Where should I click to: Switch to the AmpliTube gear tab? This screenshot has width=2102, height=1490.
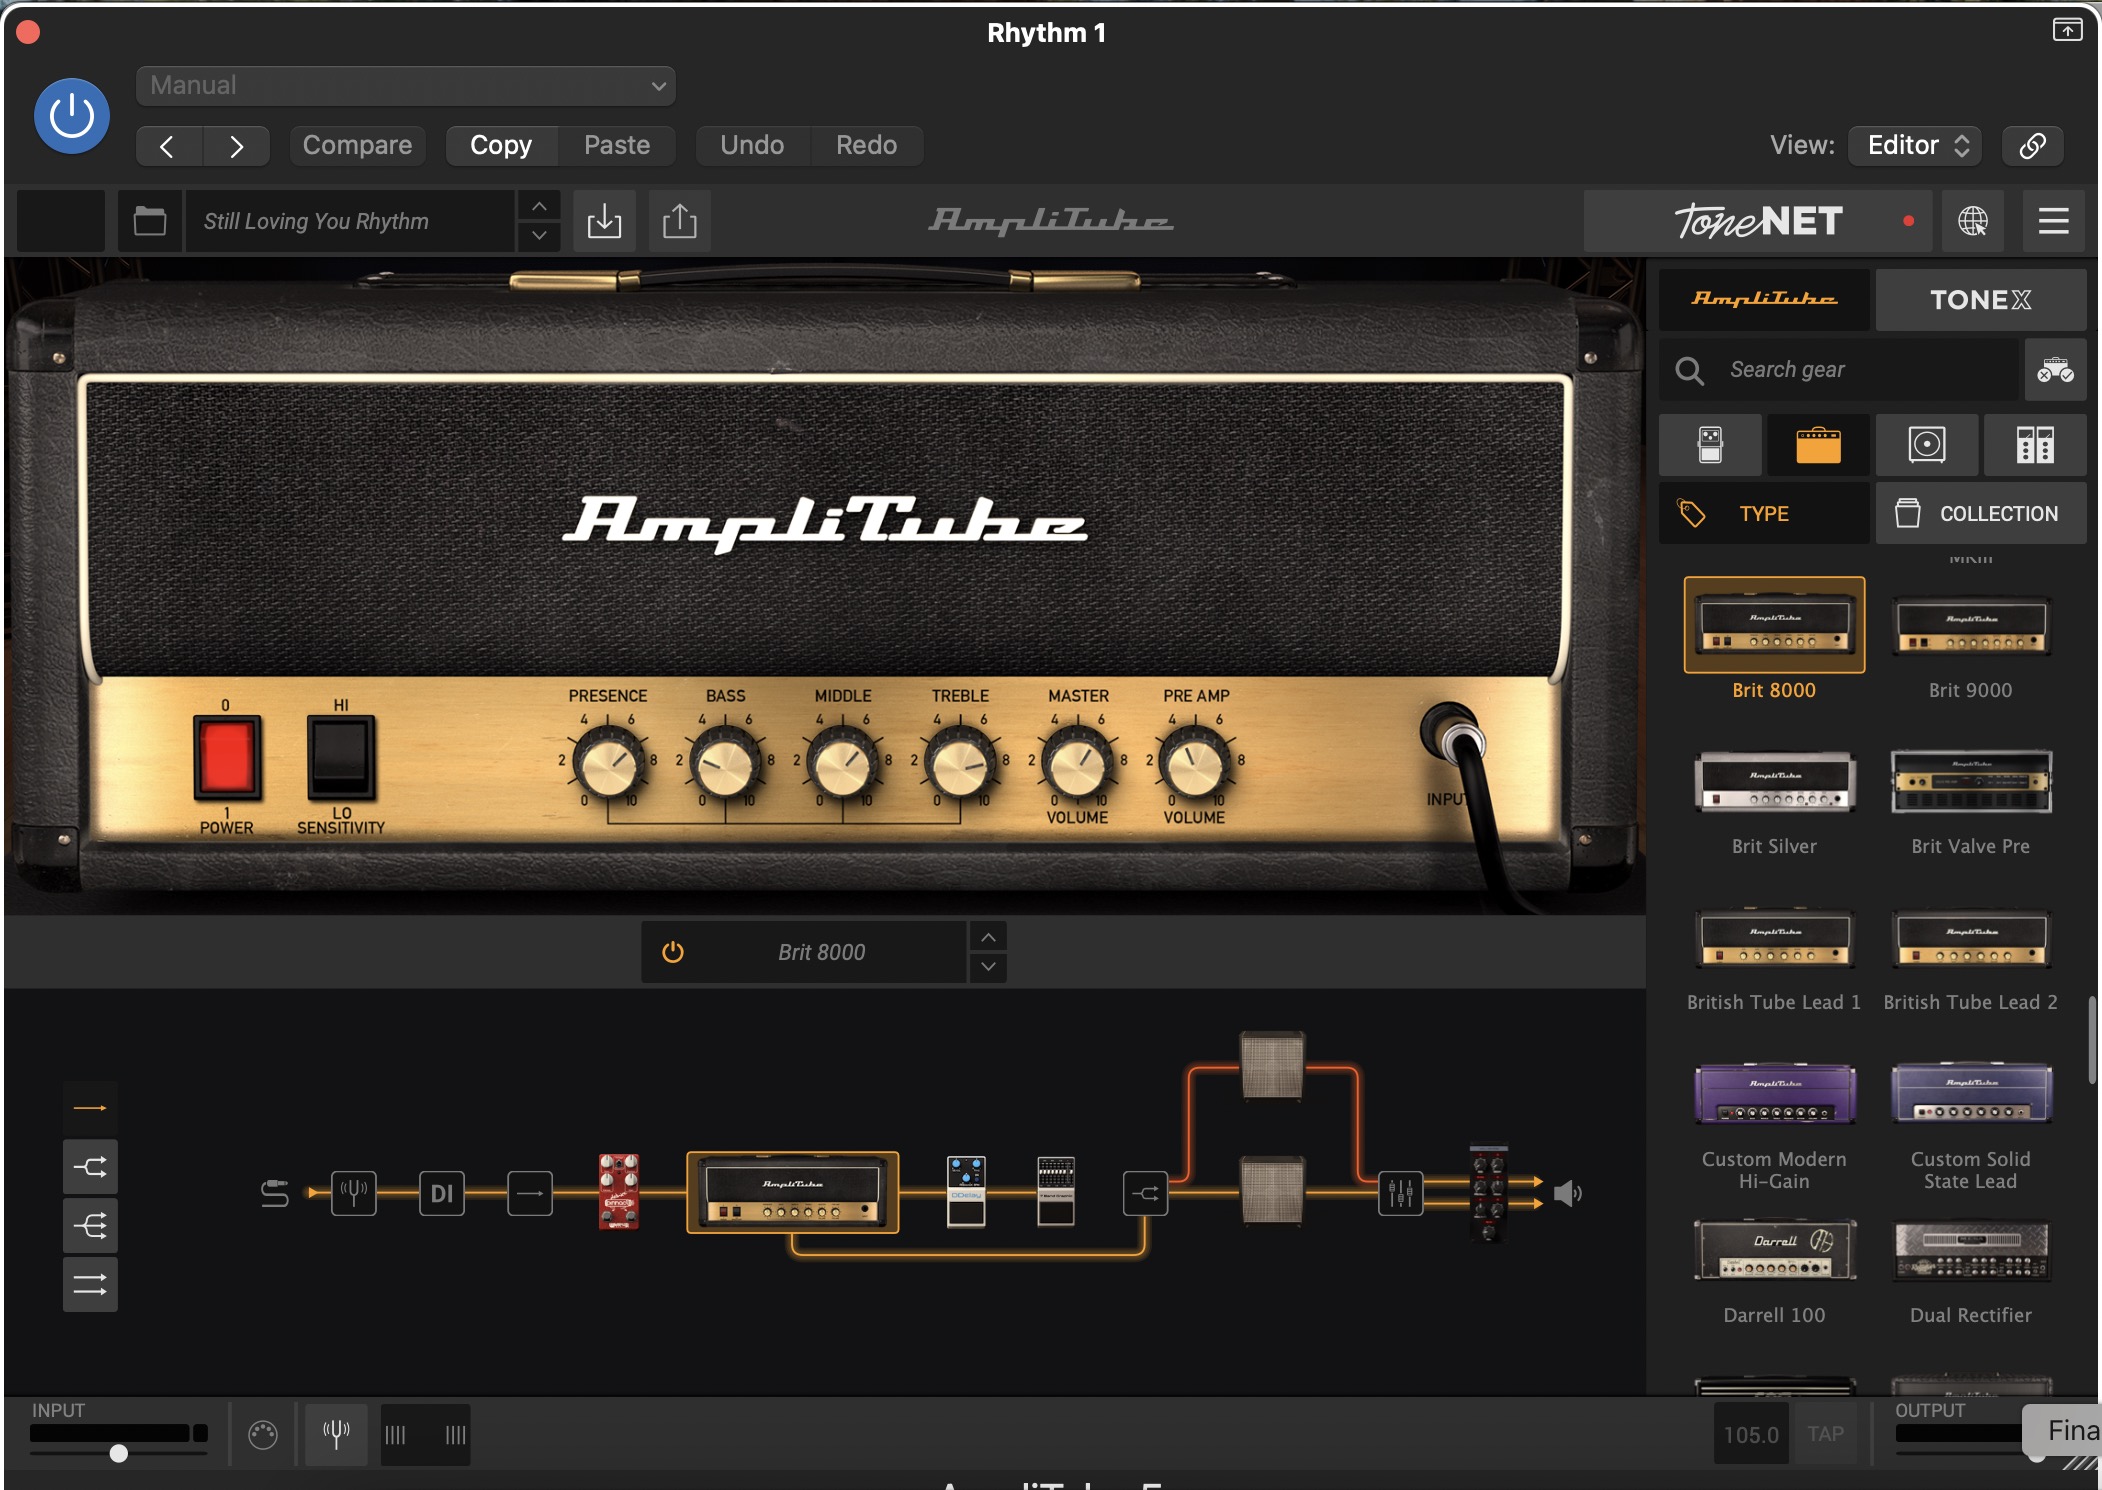(1764, 299)
